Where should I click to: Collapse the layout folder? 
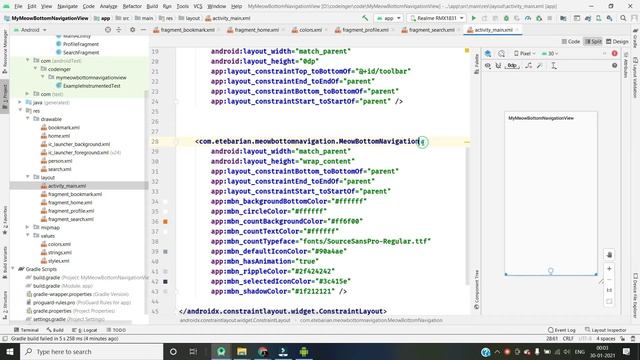click(28, 177)
